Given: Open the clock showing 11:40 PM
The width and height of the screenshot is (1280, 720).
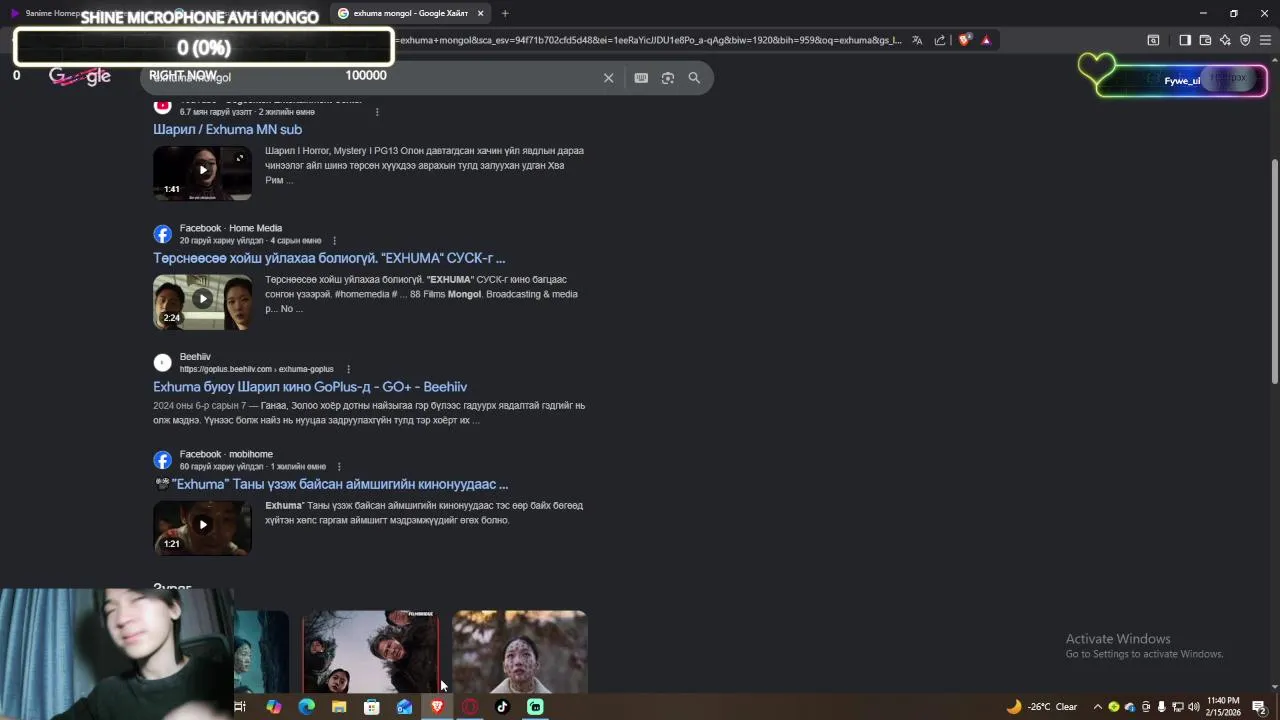Looking at the screenshot, I should point(1223,707).
